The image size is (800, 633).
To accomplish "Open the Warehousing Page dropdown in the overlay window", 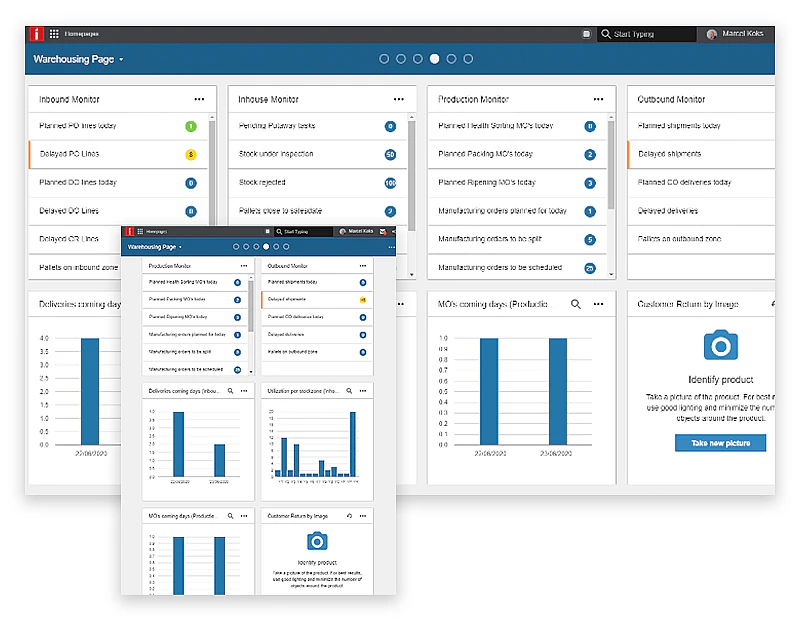I will pyautogui.click(x=182, y=245).
